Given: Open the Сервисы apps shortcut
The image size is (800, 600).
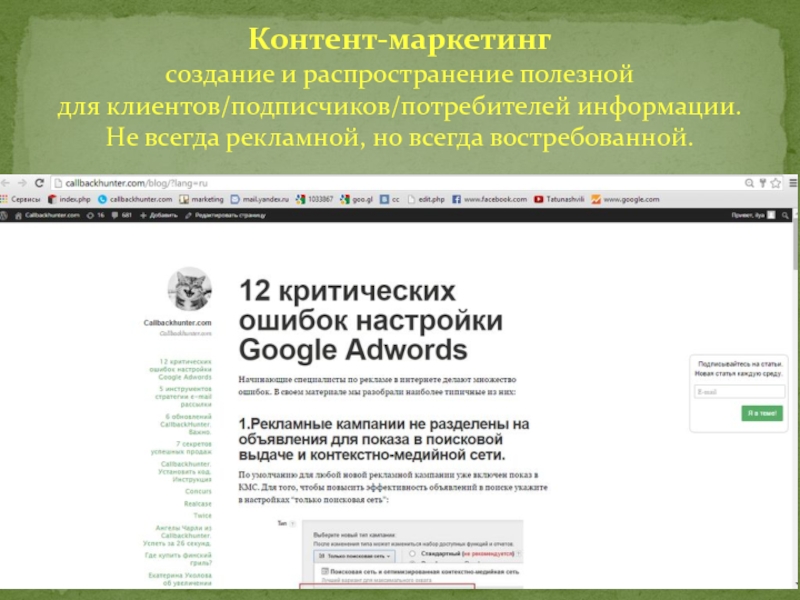Looking at the screenshot, I should 20,199.
